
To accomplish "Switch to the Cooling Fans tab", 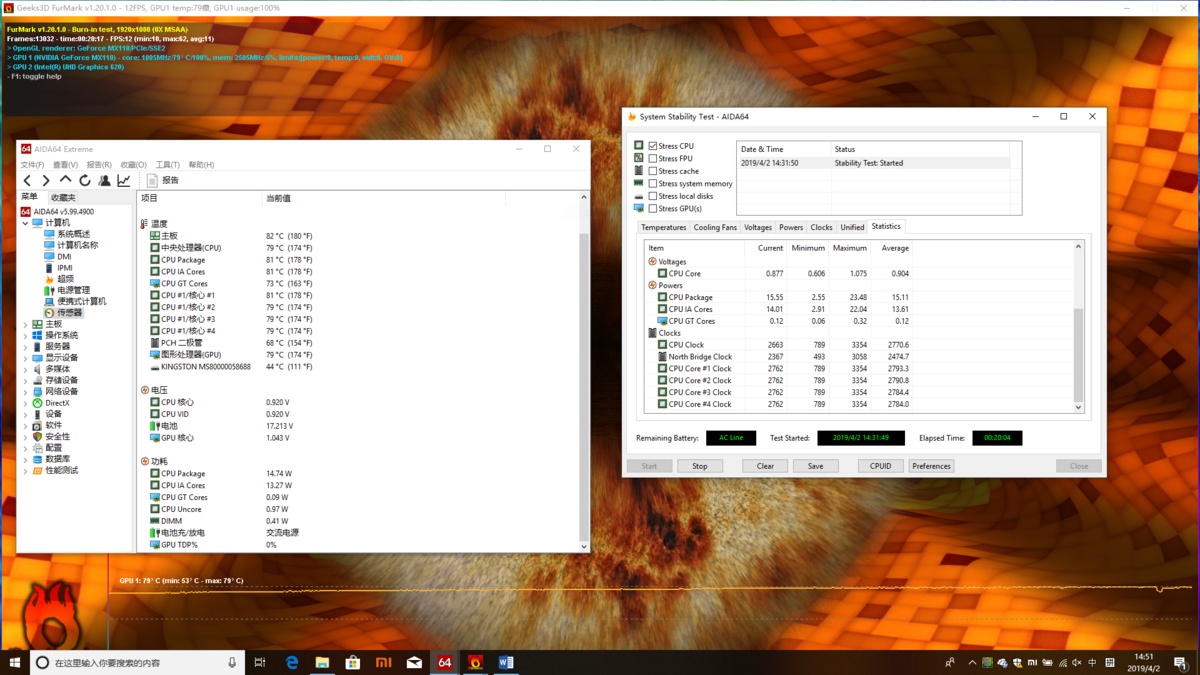I will (715, 227).
